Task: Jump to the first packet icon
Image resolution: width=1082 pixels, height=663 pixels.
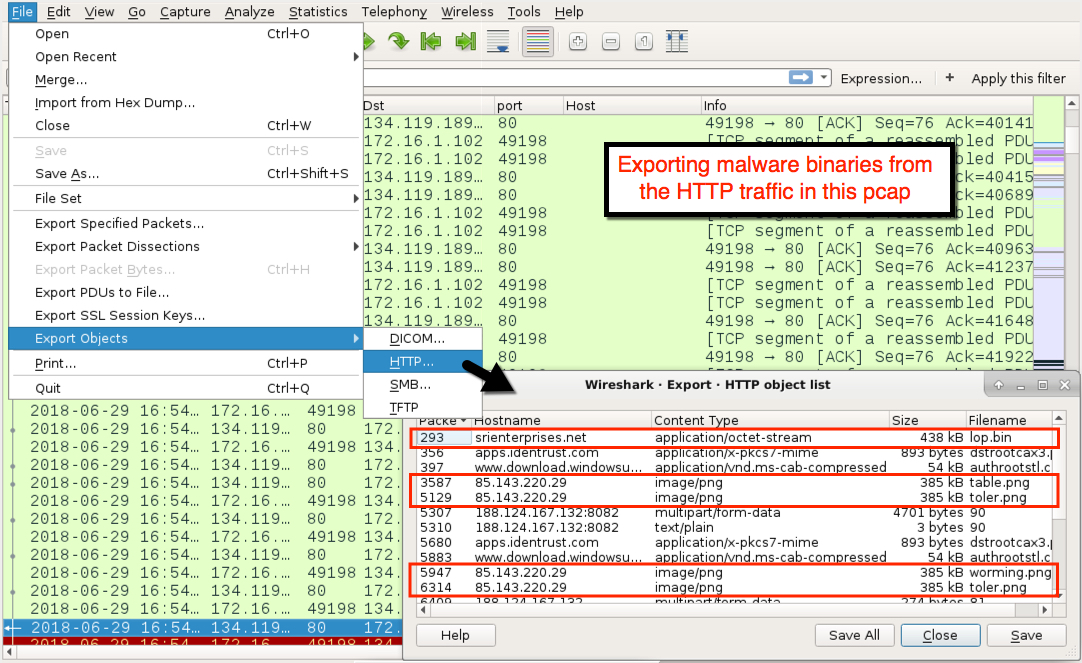Action: [431, 41]
